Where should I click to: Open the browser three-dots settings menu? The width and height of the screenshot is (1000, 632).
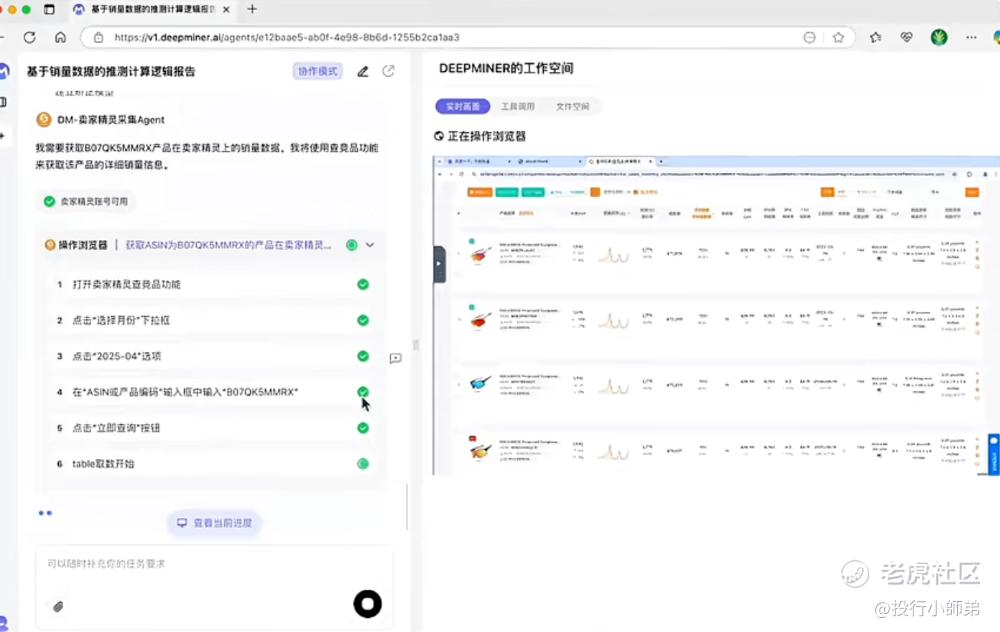971,37
